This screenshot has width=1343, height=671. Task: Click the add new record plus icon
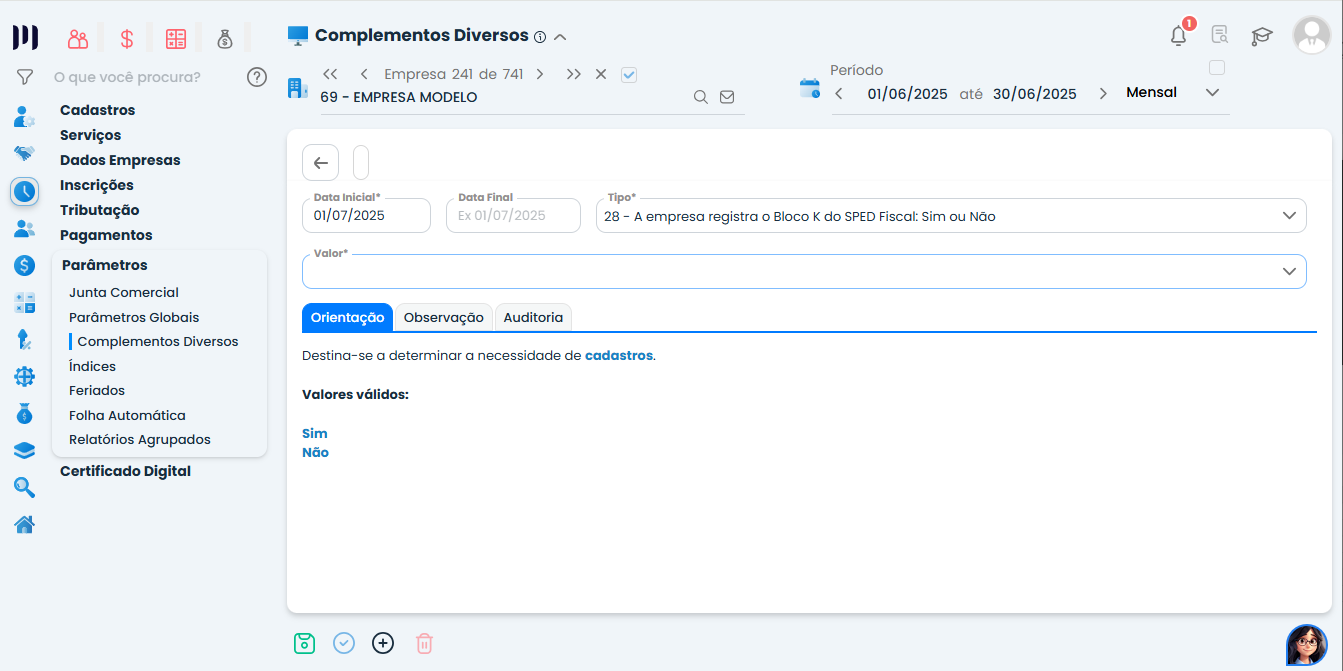(383, 643)
